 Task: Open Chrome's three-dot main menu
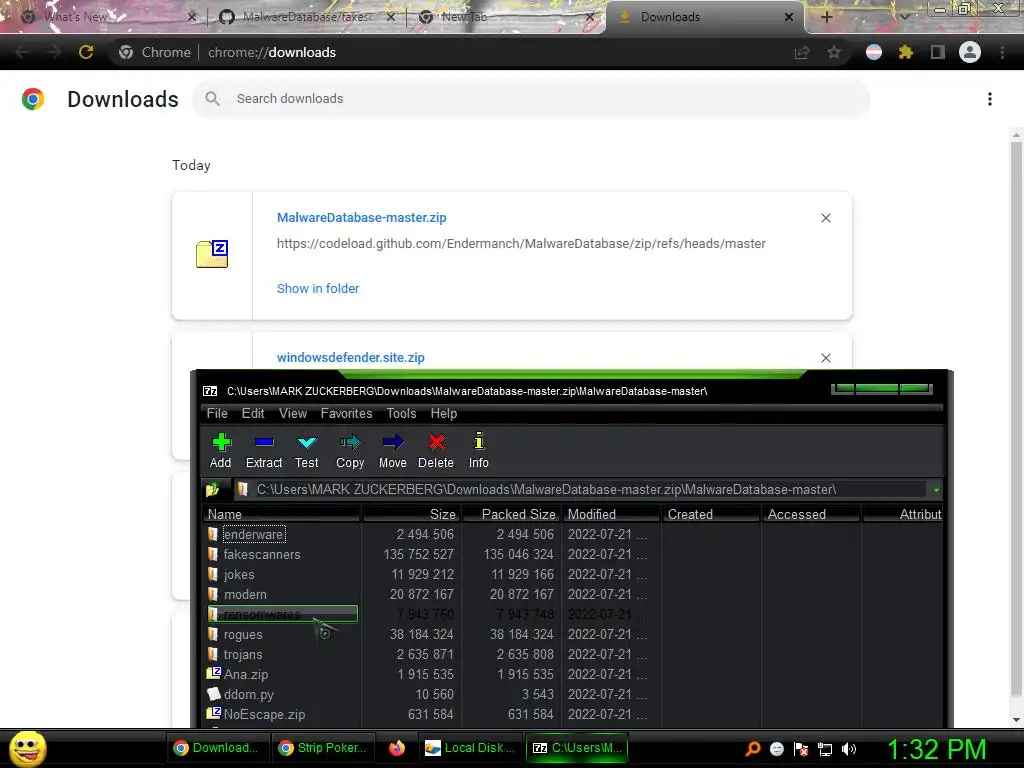point(1002,52)
